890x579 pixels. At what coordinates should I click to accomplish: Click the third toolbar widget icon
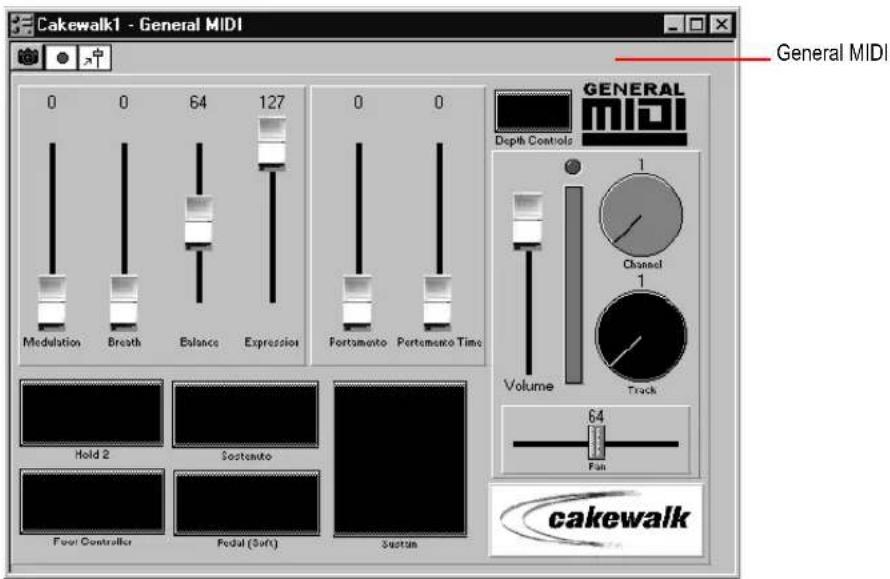point(94,58)
